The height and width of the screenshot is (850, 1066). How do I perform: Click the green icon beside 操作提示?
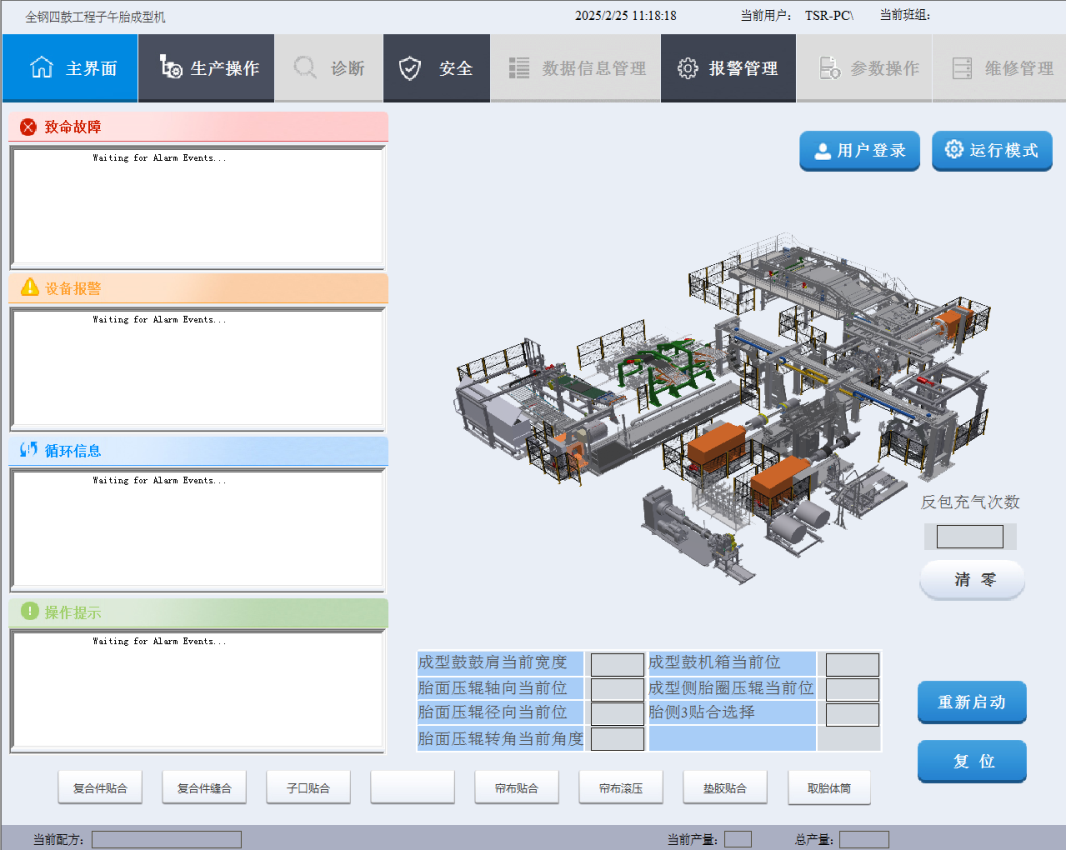tap(30, 611)
